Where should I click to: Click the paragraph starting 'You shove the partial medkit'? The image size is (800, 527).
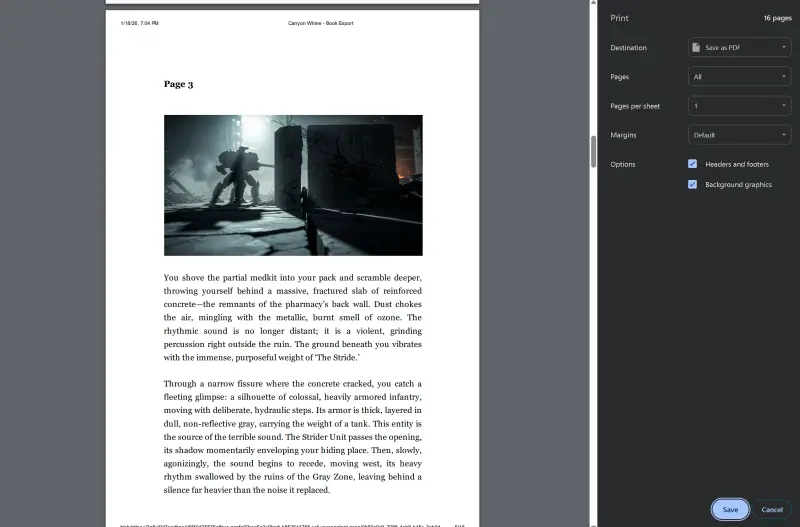click(x=293, y=317)
